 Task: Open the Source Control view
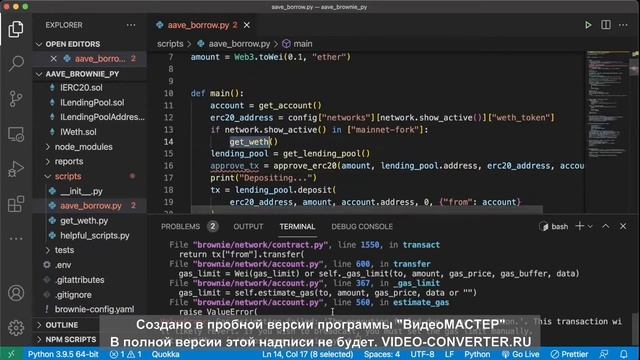(16, 98)
